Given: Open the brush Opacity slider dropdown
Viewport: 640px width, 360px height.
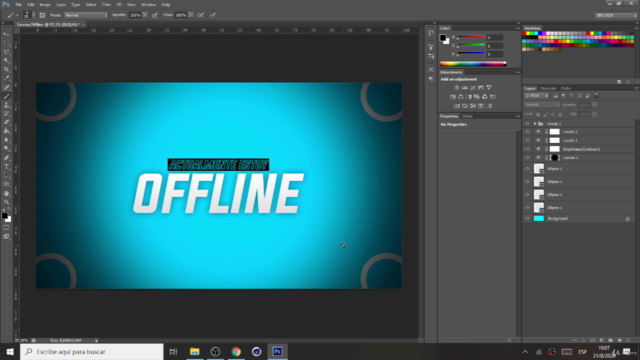Looking at the screenshot, I should [x=145, y=15].
